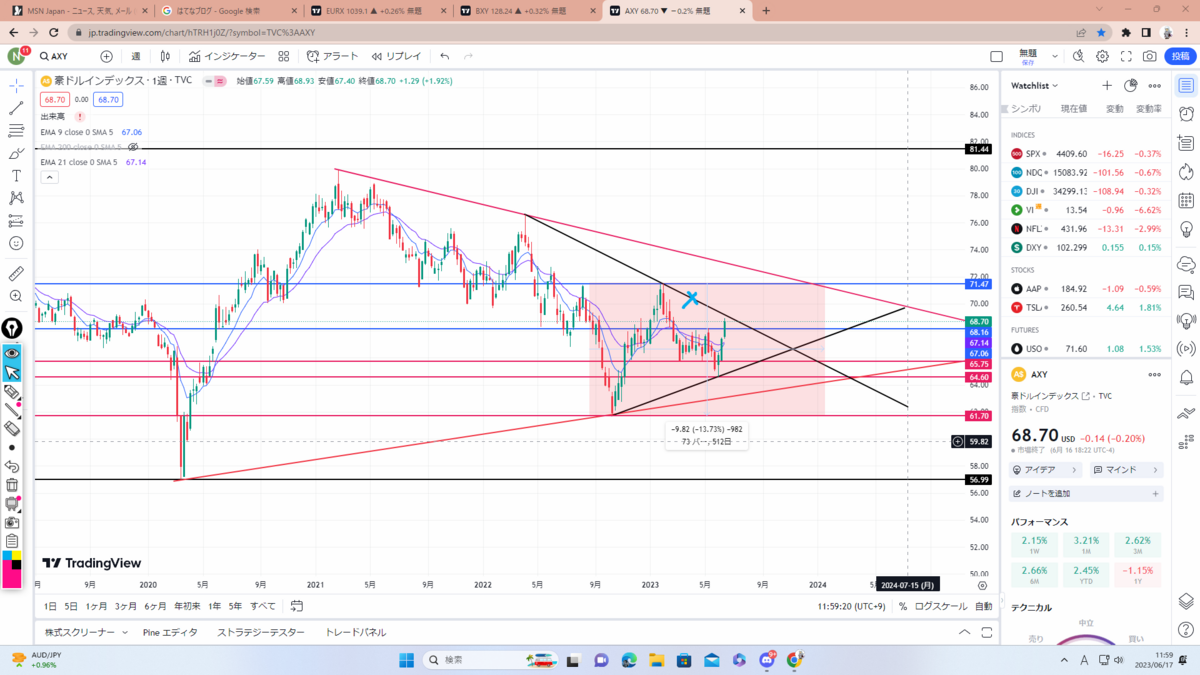Viewport: 1200px width, 675px height.
Task: Click the compare or add symbol plus icon
Action: click(x=106, y=57)
